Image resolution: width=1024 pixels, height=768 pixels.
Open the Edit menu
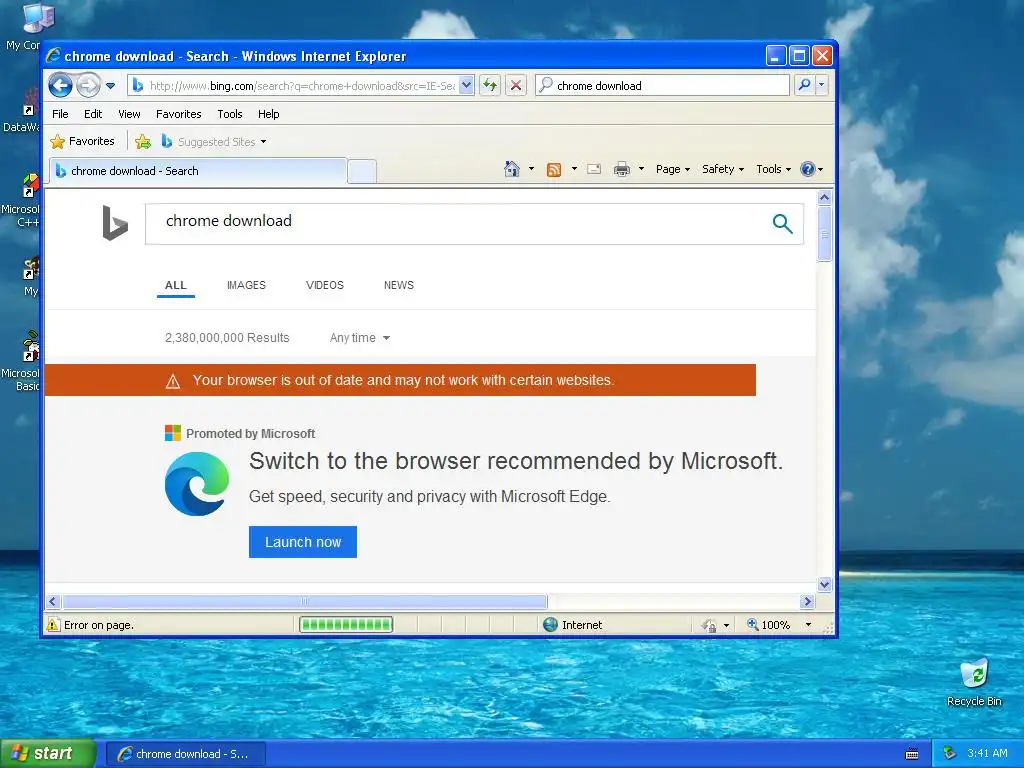(x=93, y=114)
